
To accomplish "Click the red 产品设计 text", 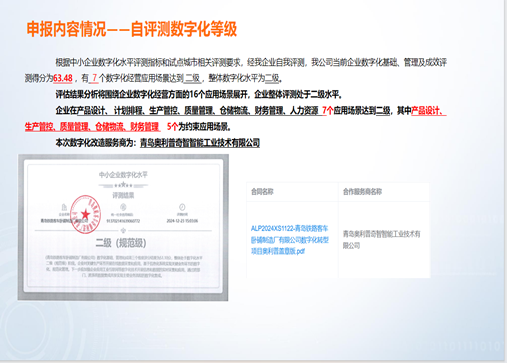I will pyautogui.click(x=426, y=111).
